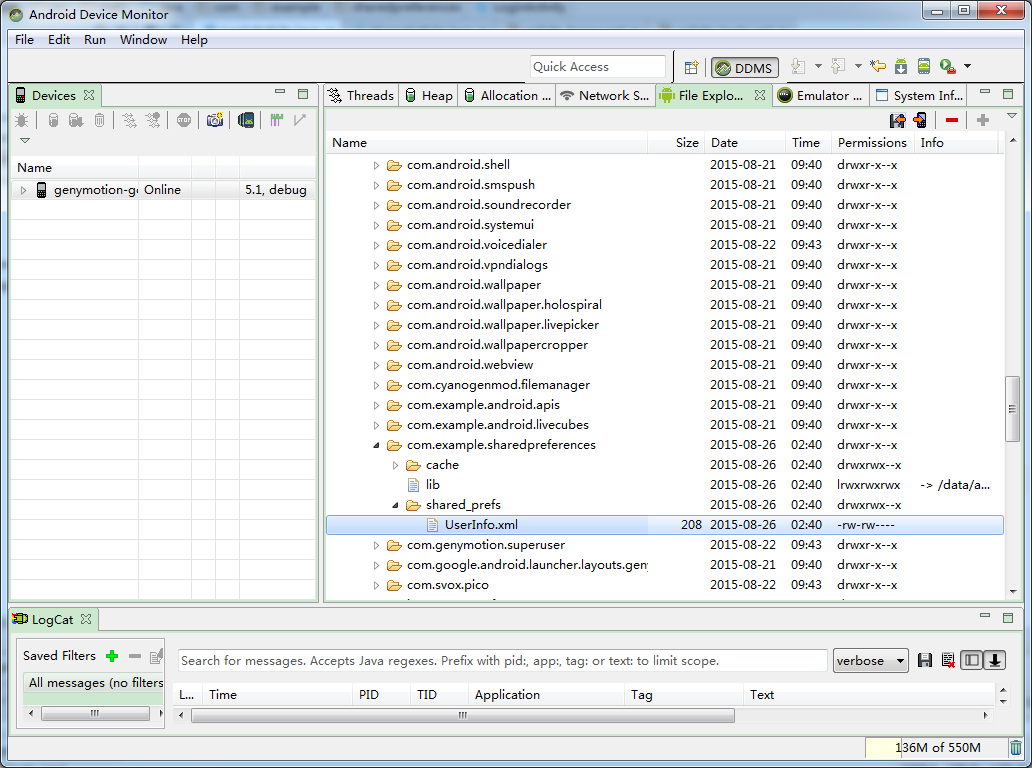1032x768 pixels.
Task: Switch to the Allocation Tracker tab
Action: [x=507, y=95]
